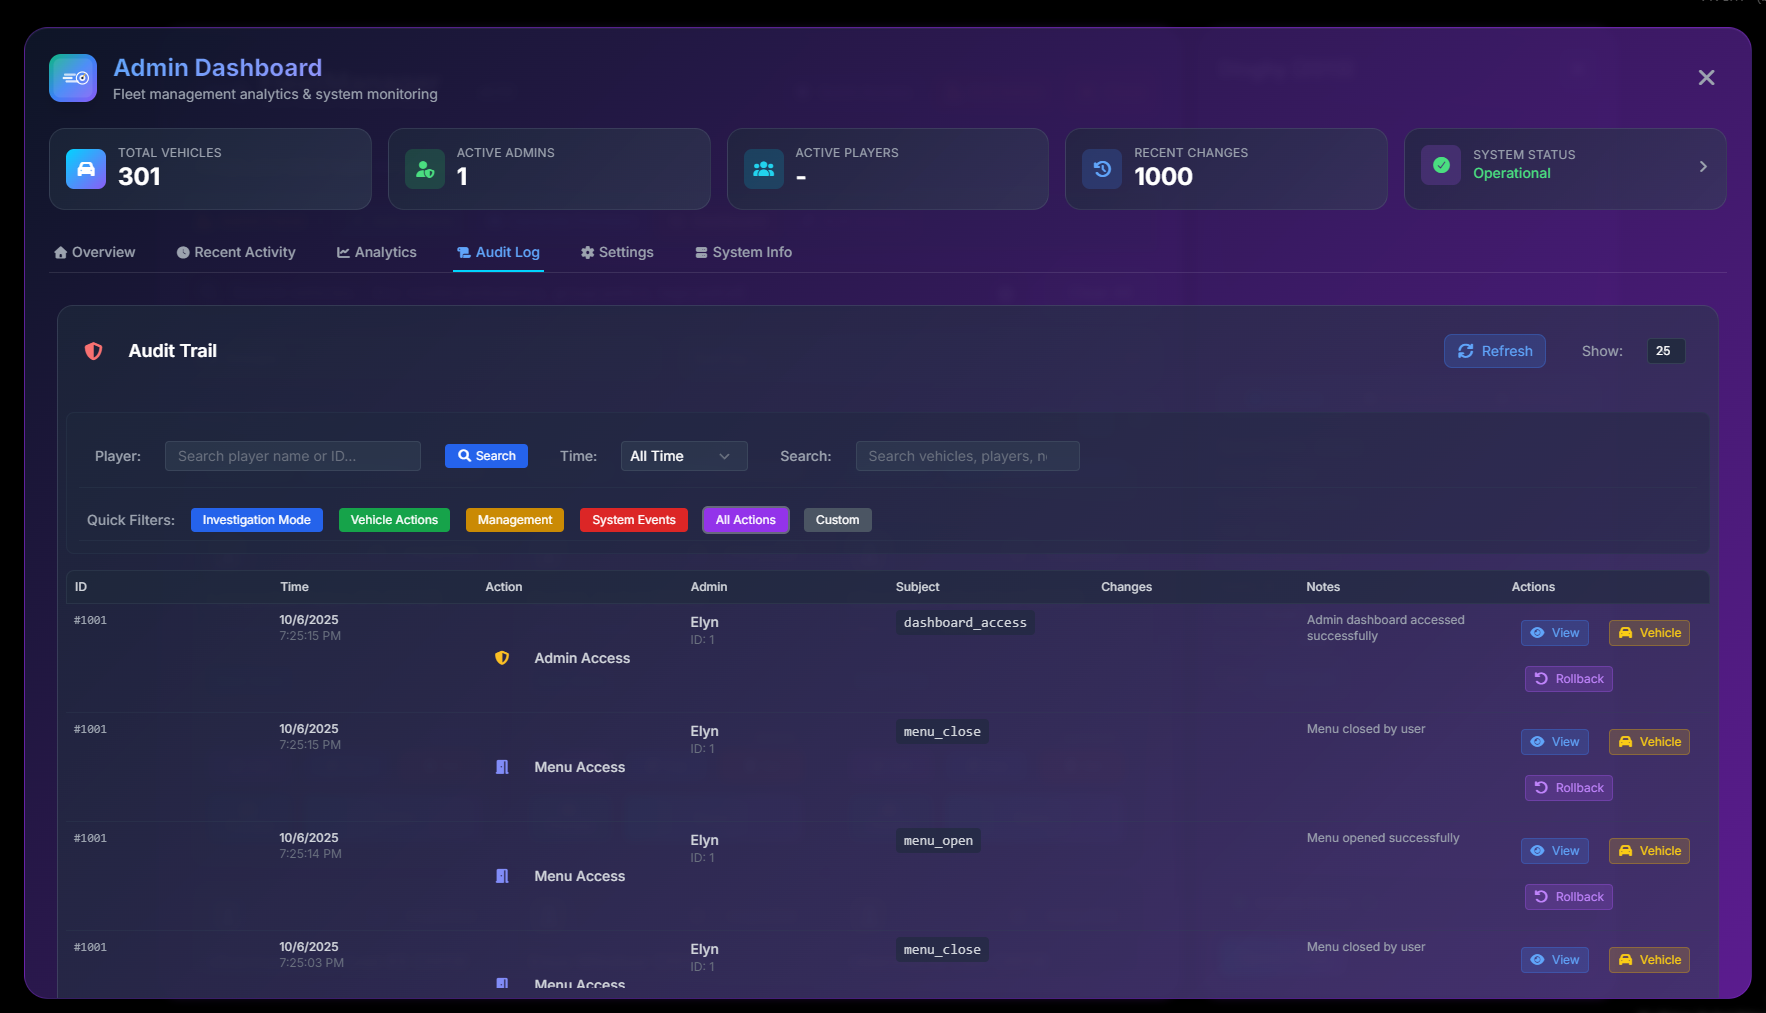Click the Total Vehicles car icon
Image resolution: width=1766 pixels, height=1013 pixels.
(86, 169)
